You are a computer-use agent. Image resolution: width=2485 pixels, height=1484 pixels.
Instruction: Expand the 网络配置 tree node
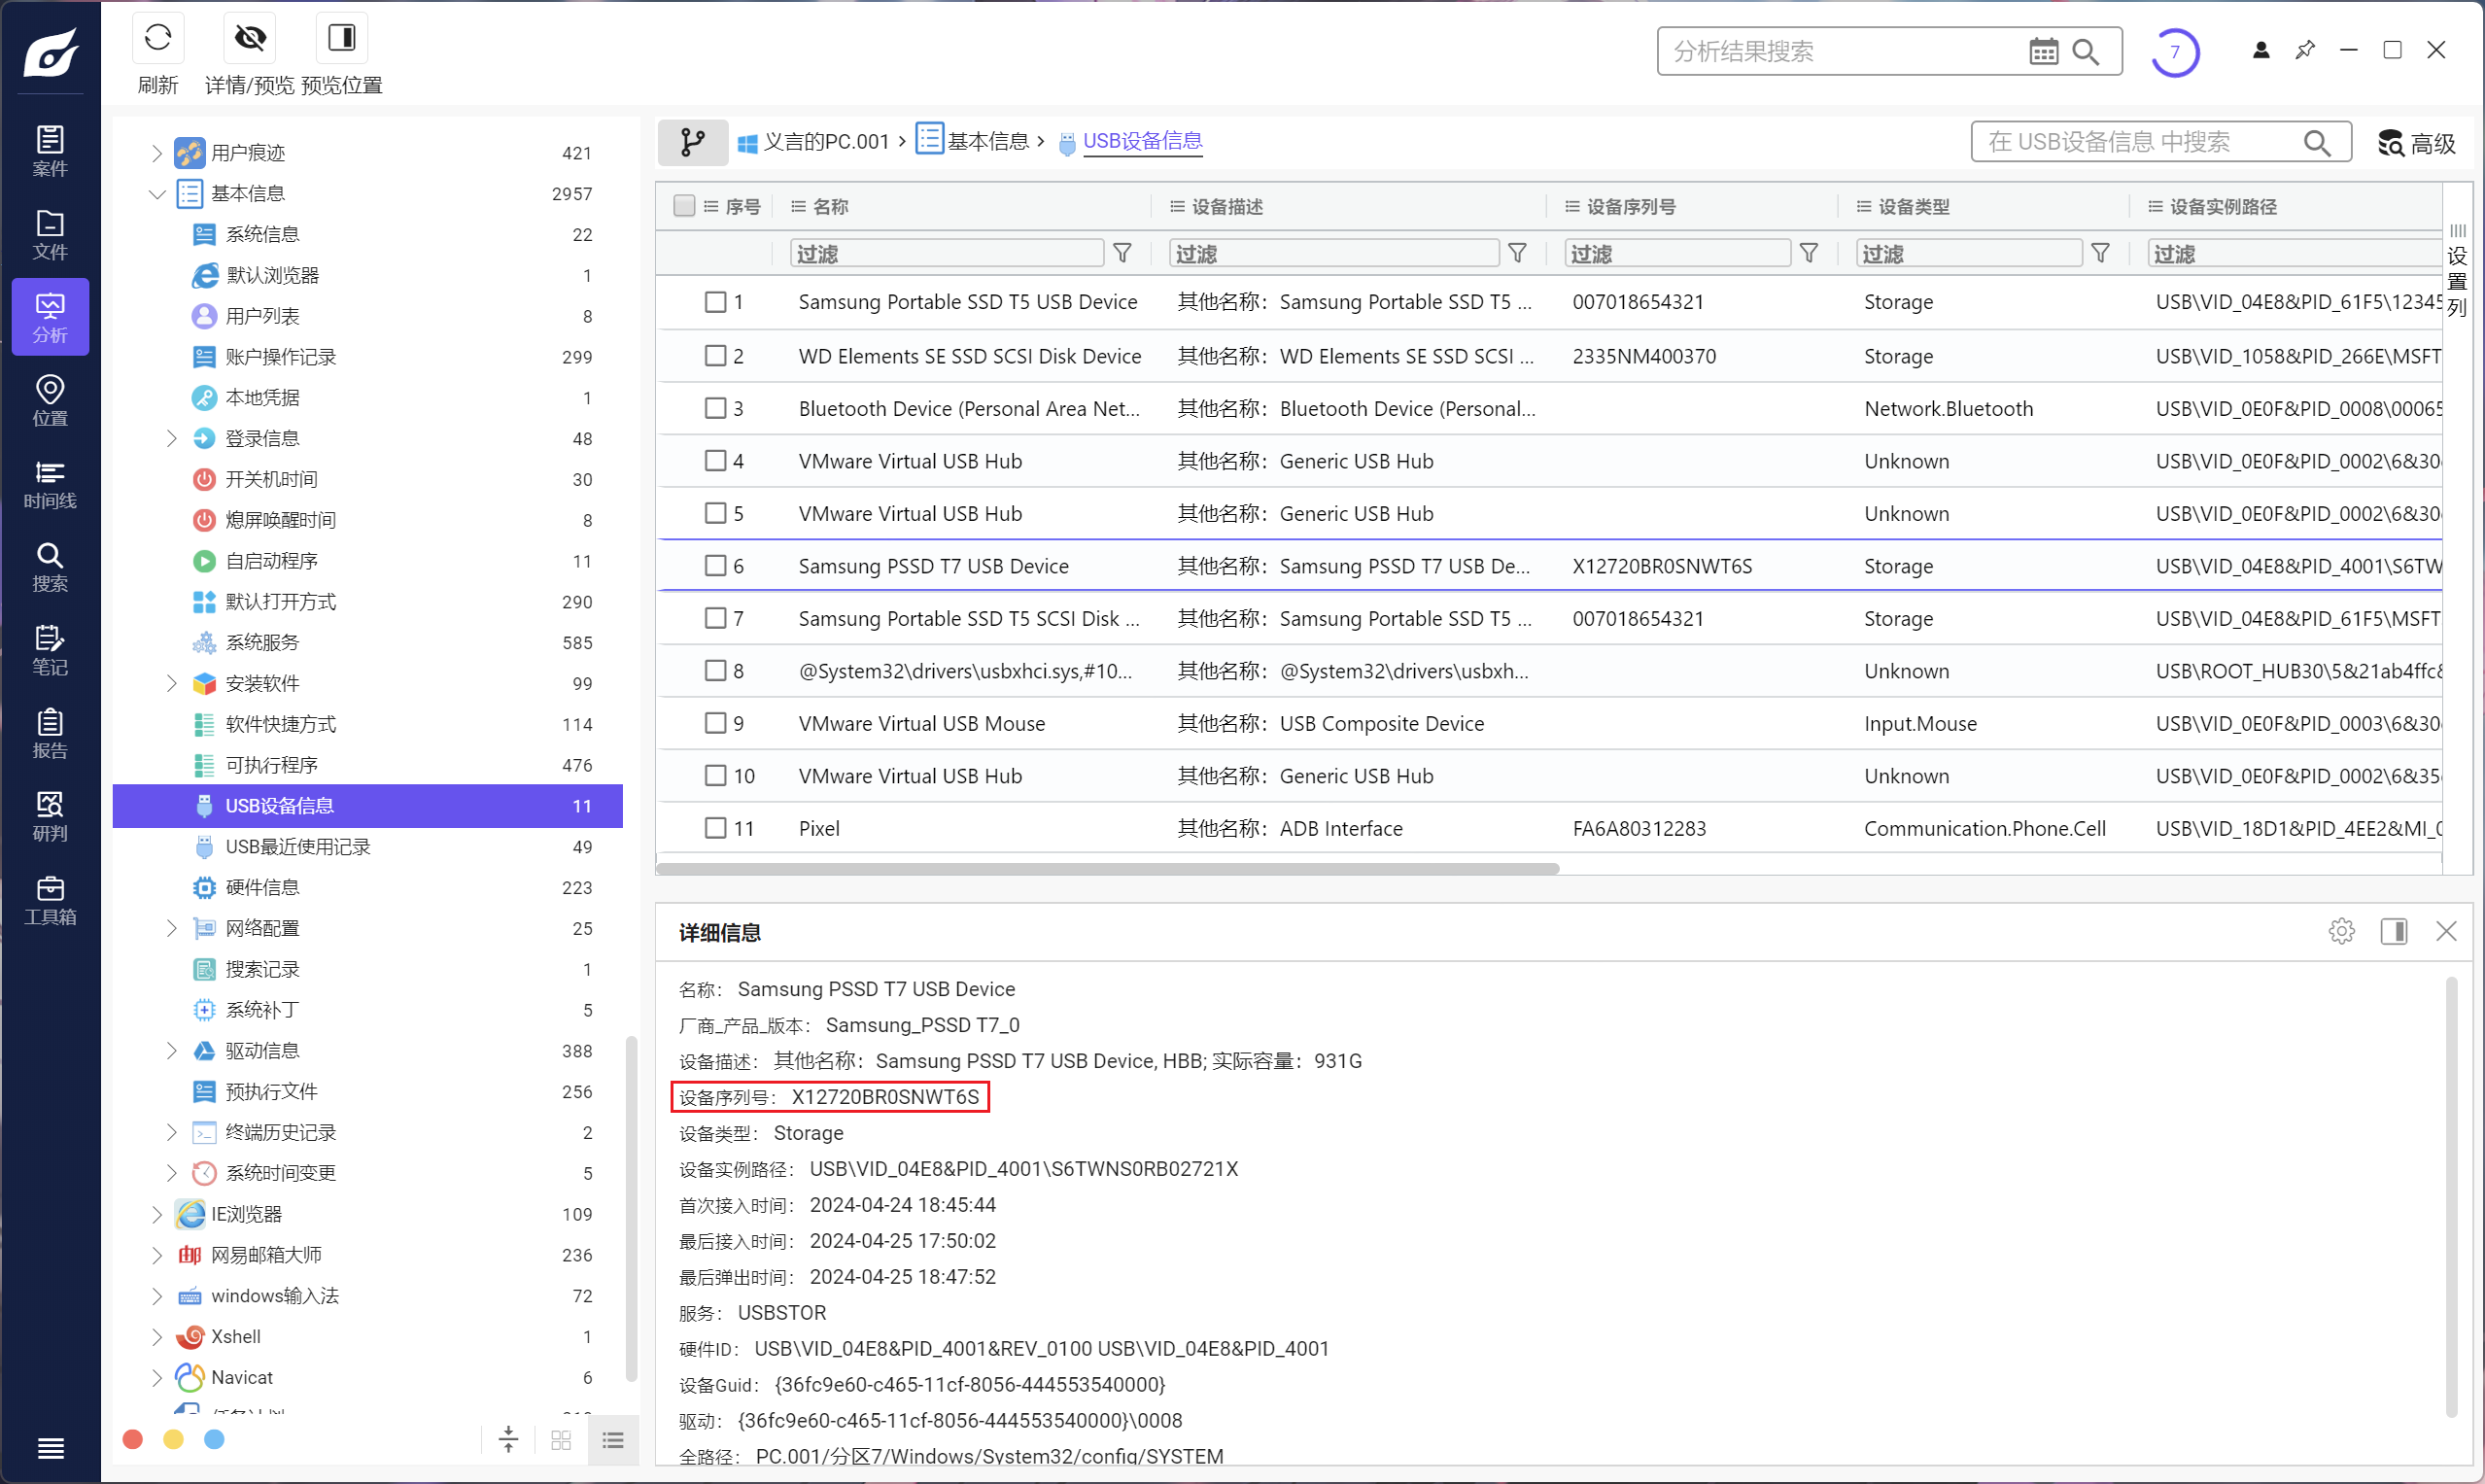point(171,928)
